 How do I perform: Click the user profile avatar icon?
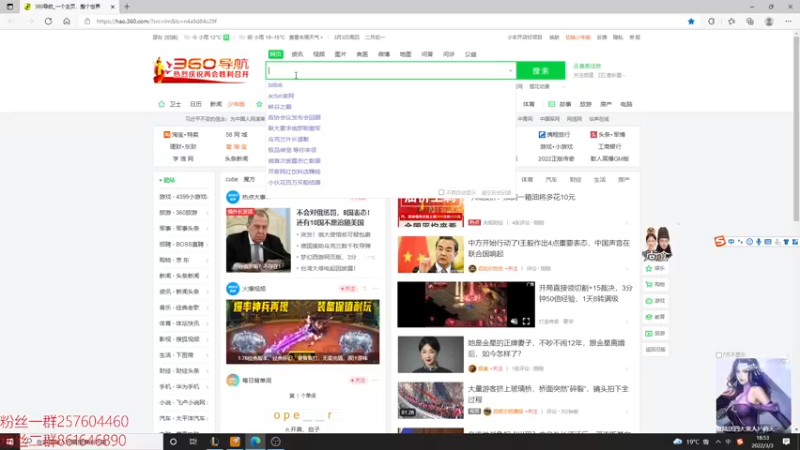pyautogui.click(x=769, y=21)
